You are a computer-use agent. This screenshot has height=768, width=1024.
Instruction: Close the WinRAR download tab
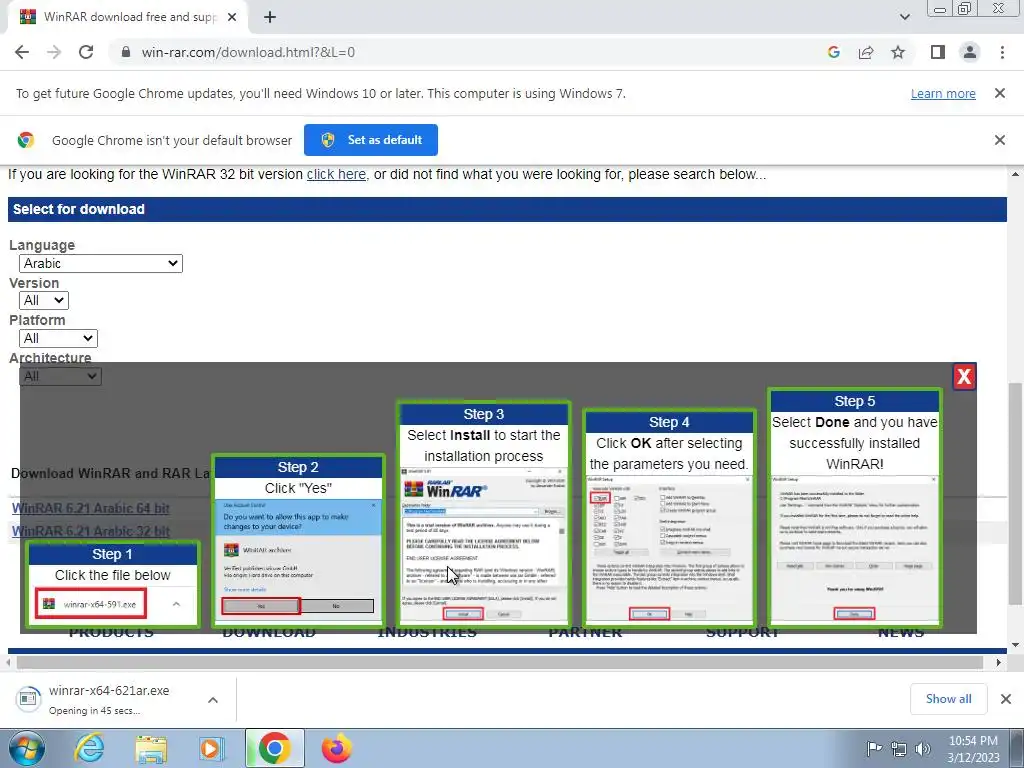click(x=232, y=18)
